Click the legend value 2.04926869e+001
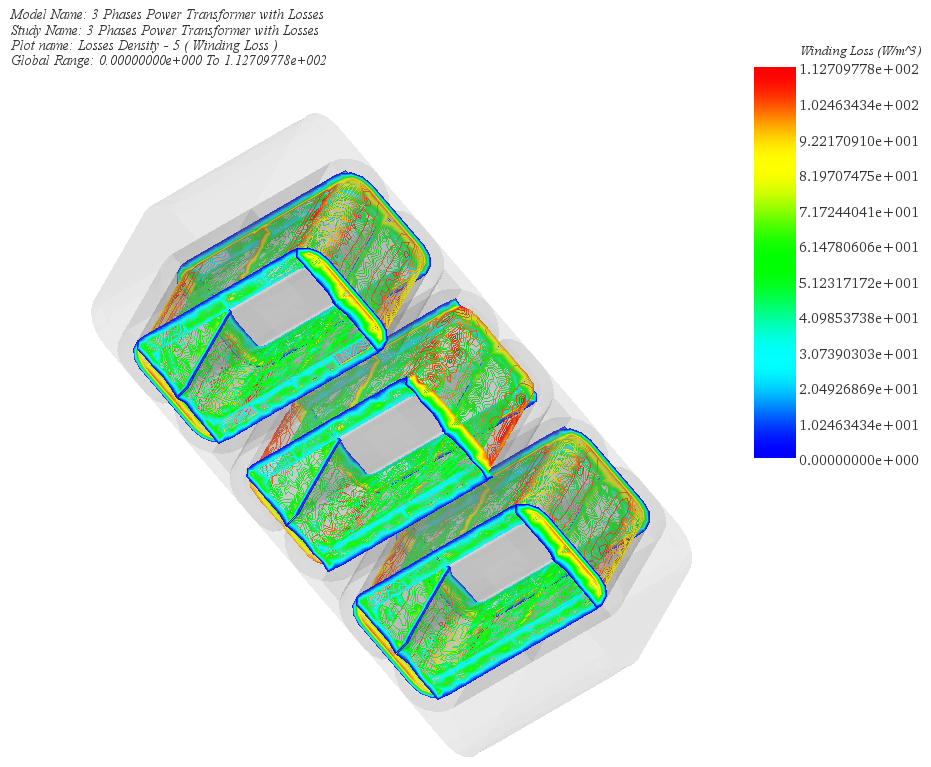Viewport: 931px width, 767px height. (858, 389)
